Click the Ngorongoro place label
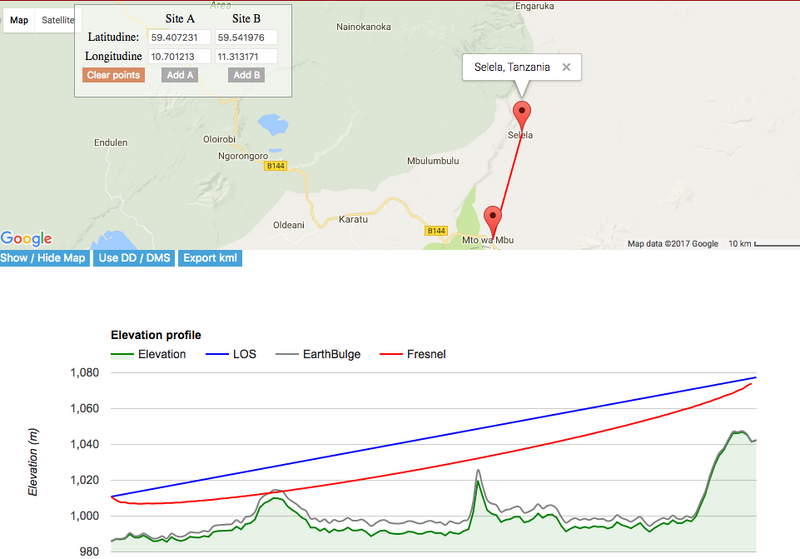The width and height of the screenshot is (800, 559). tap(243, 156)
